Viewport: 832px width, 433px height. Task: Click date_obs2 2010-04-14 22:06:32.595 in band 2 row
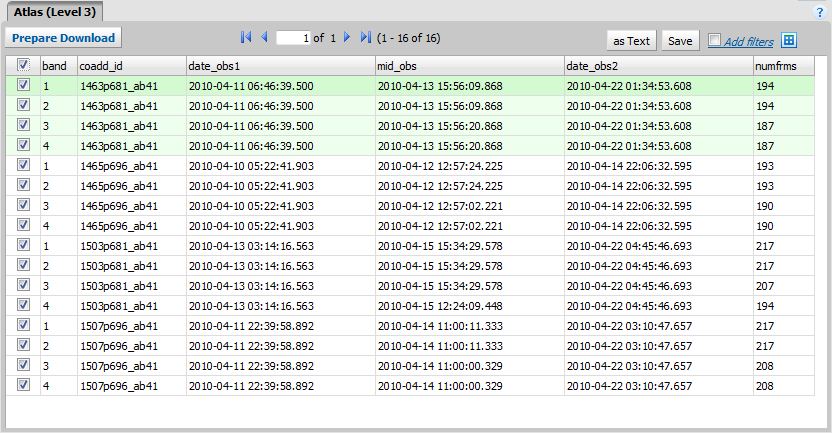[629, 186]
